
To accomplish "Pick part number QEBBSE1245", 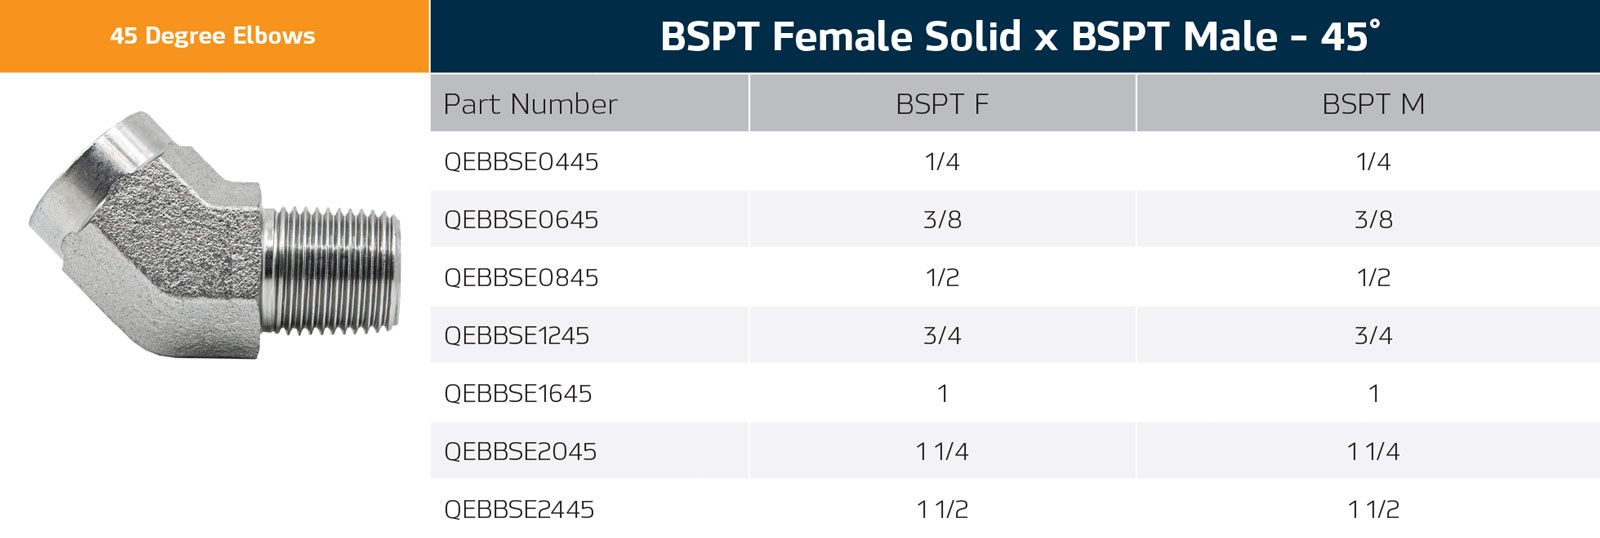I will click(x=516, y=336).
